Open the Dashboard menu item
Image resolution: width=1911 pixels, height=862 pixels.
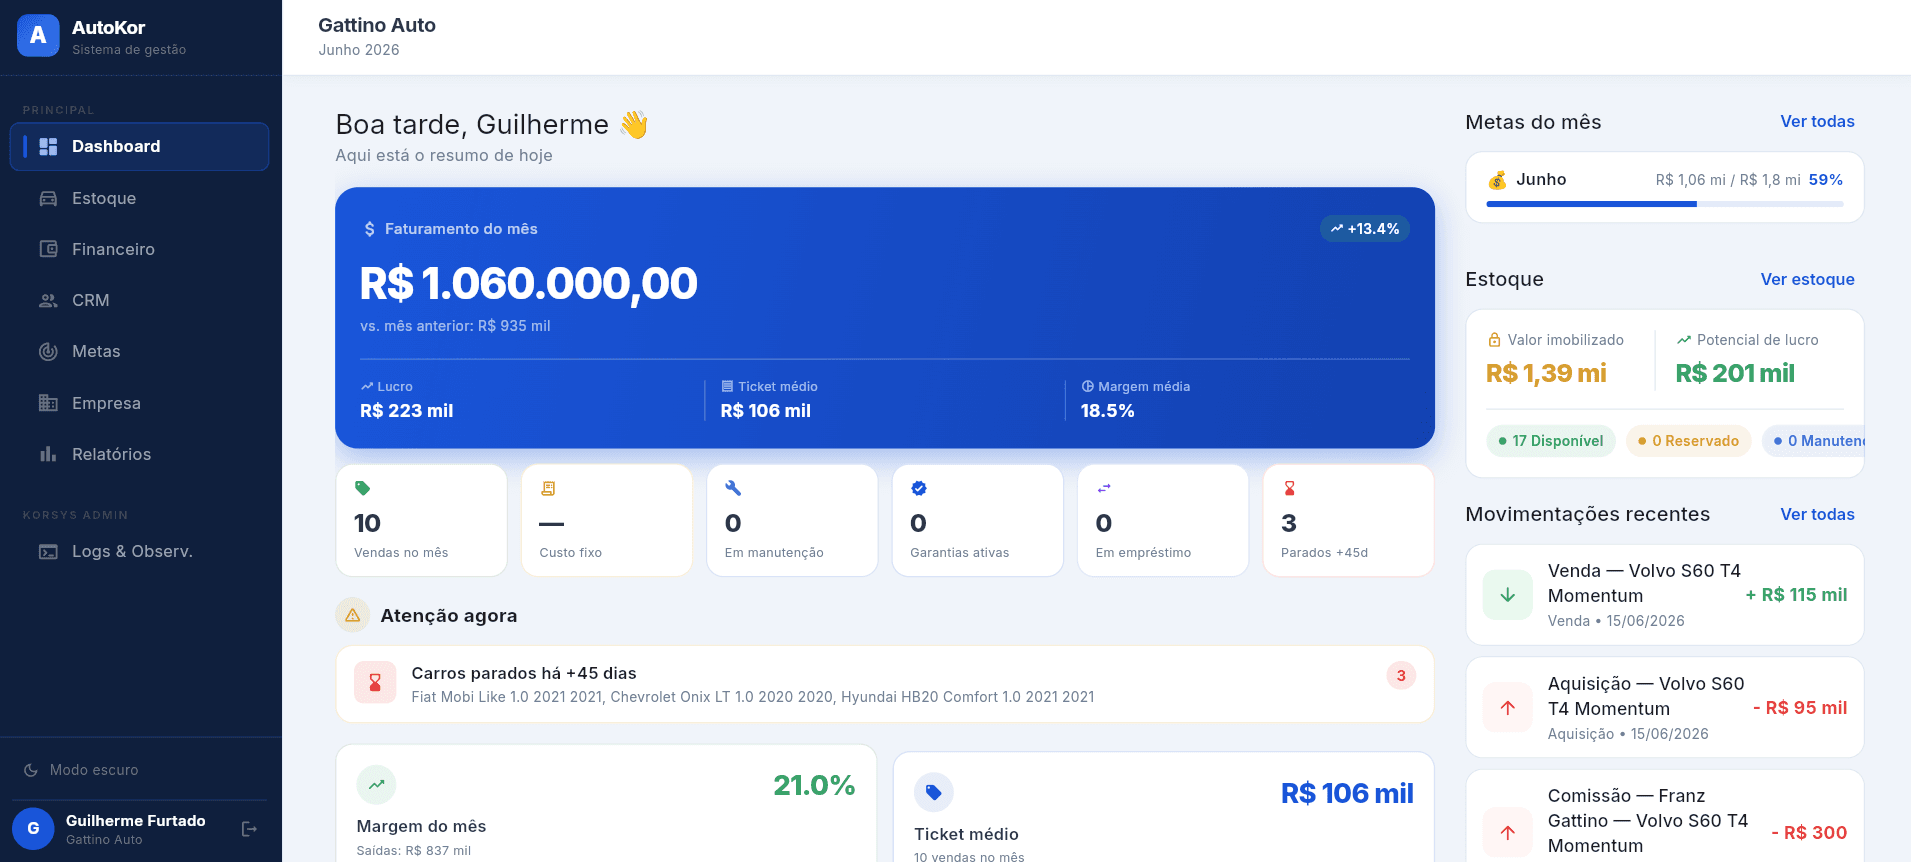(139, 147)
